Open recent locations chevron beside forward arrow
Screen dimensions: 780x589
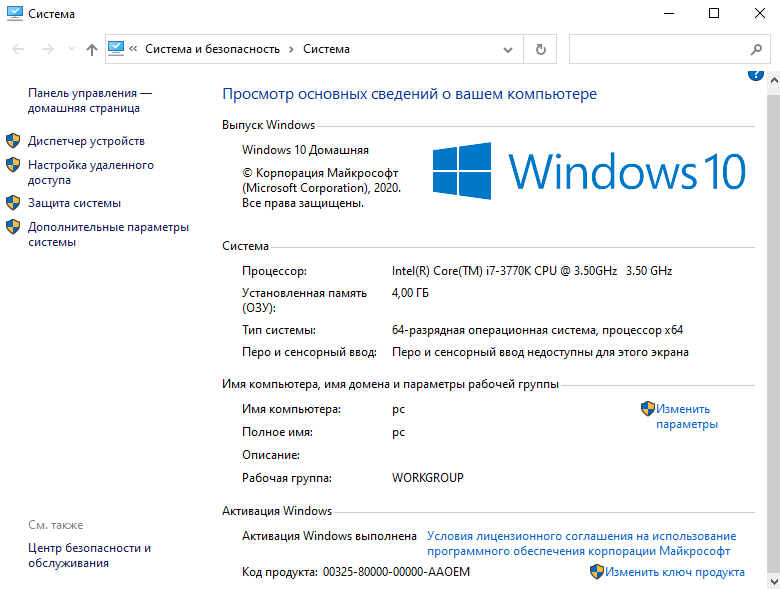[x=71, y=49]
